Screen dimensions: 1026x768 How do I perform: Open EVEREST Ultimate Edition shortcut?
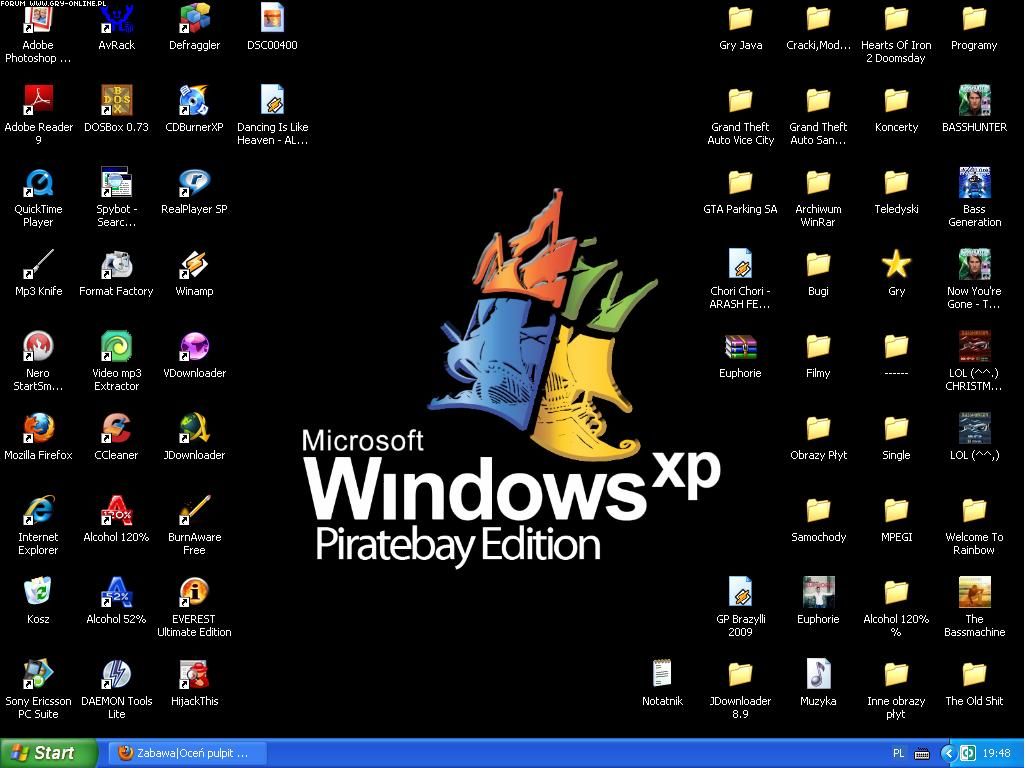click(x=194, y=591)
